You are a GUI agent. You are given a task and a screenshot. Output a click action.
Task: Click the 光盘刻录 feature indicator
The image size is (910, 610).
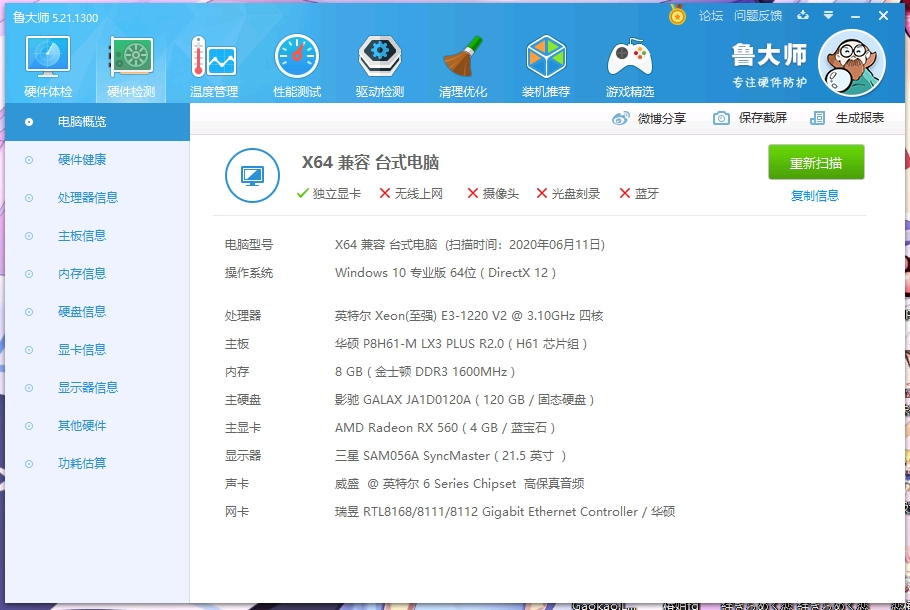568,194
